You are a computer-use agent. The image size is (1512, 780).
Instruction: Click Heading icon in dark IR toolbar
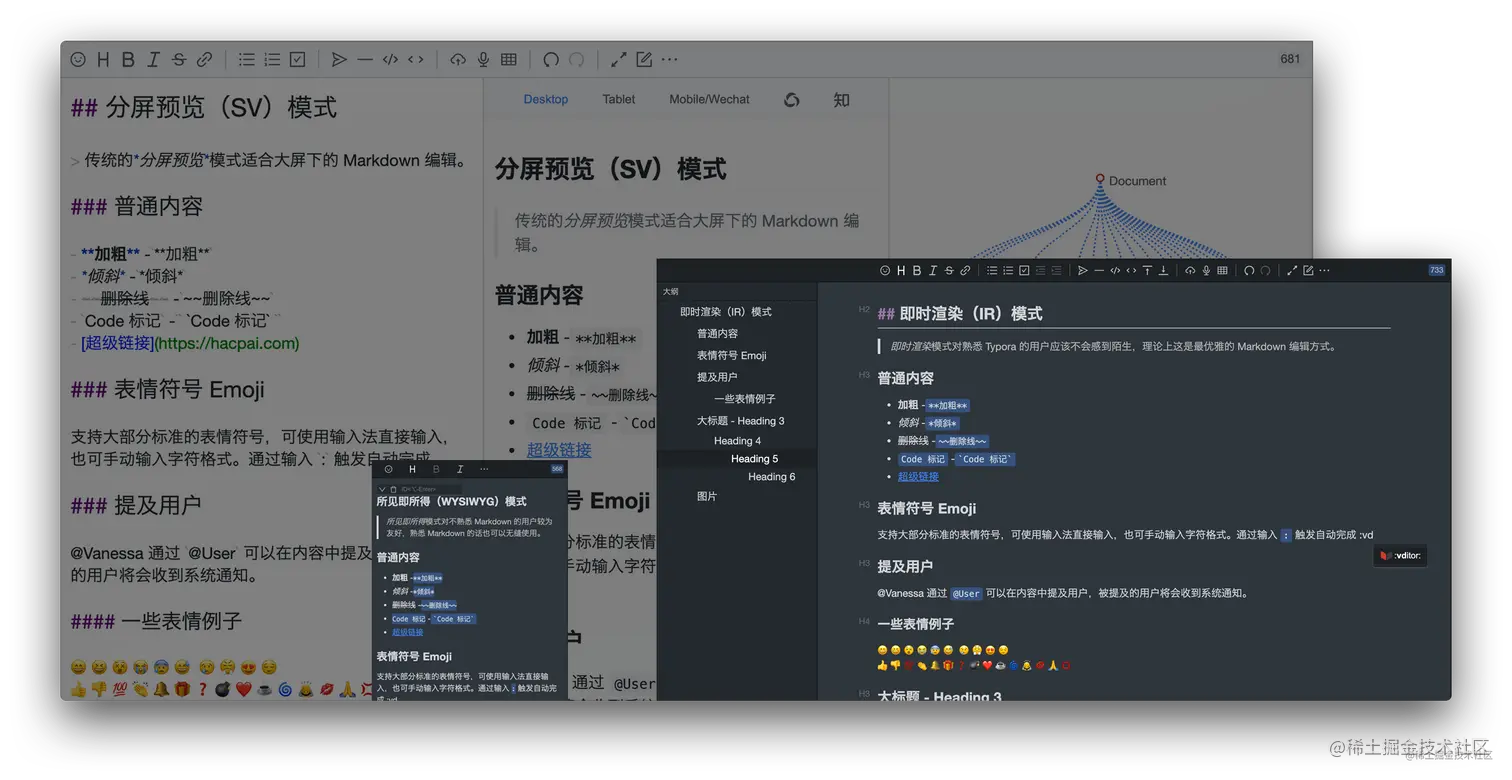(x=901, y=270)
